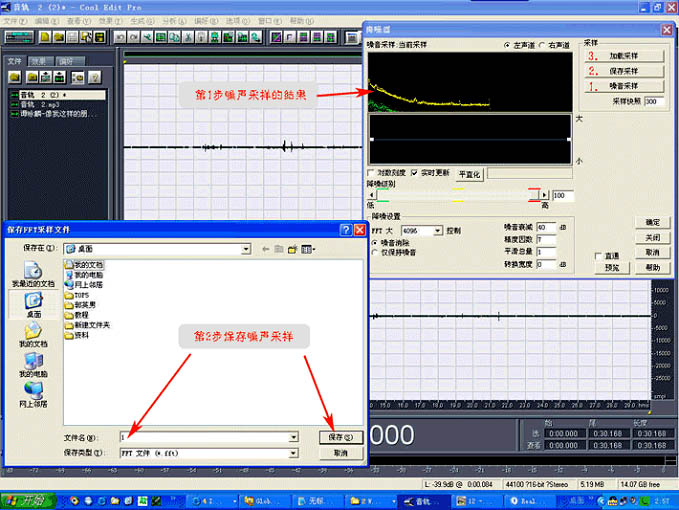679x510 pixels.
Task: Expand the 保存类型 file type dropdown
Action: point(294,453)
